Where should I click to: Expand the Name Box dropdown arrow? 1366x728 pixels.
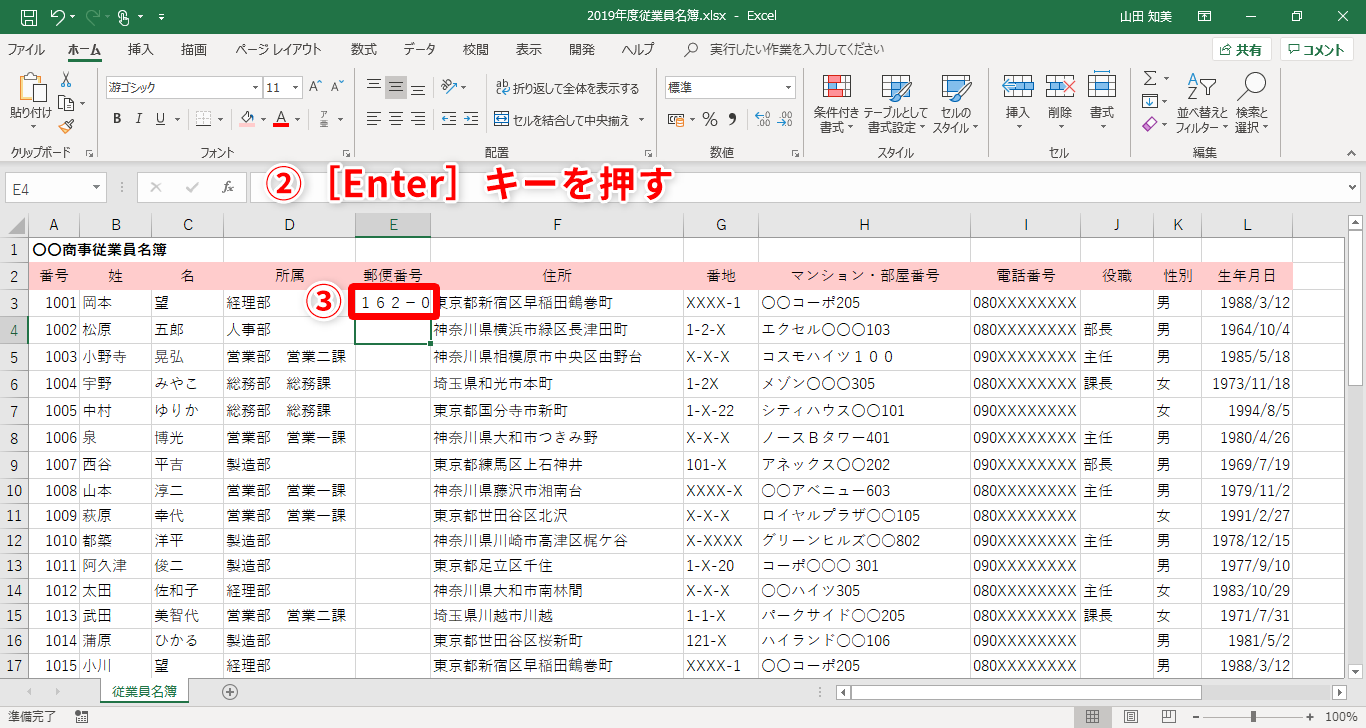click(96, 187)
